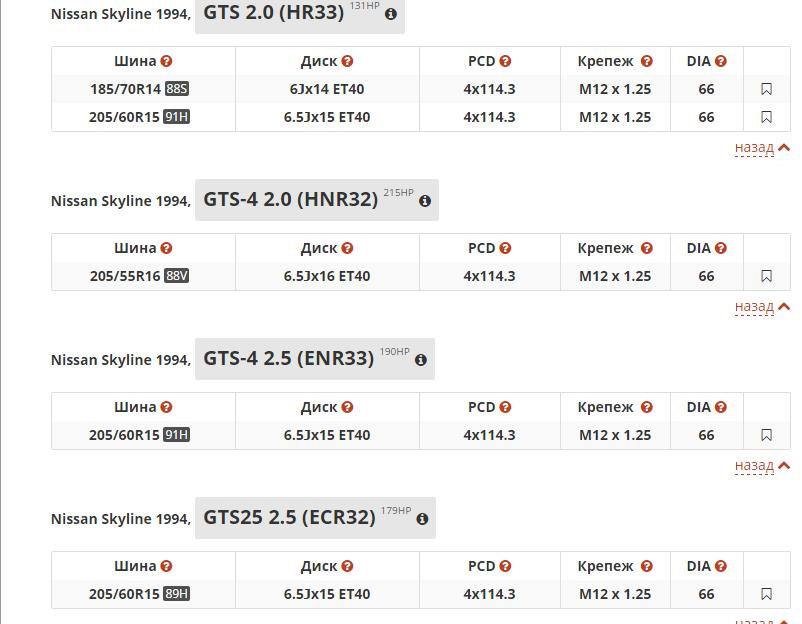Bookmark the 205/55R16 88V tire row
The image size is (802, 624).
coord(766,276)
